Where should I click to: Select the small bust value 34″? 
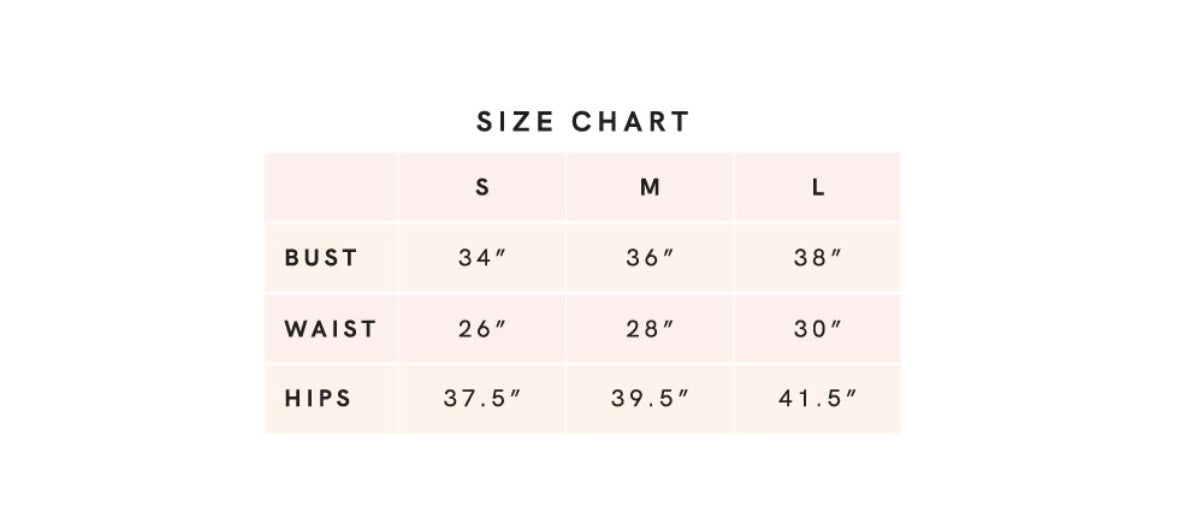pyautogui.click(x=482, y=258)
